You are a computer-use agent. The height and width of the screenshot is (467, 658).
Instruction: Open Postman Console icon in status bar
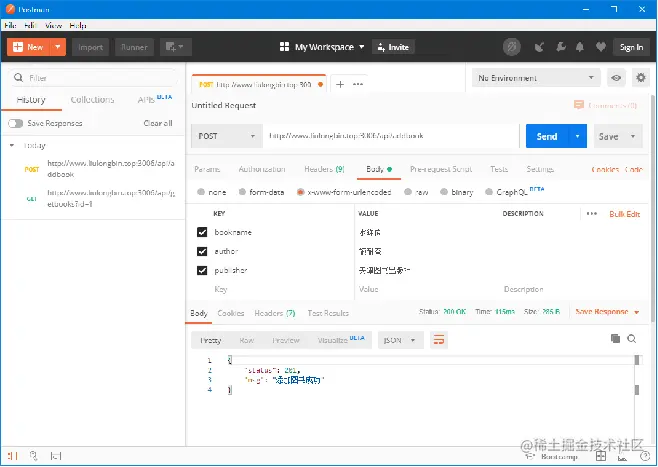[56, 456]
